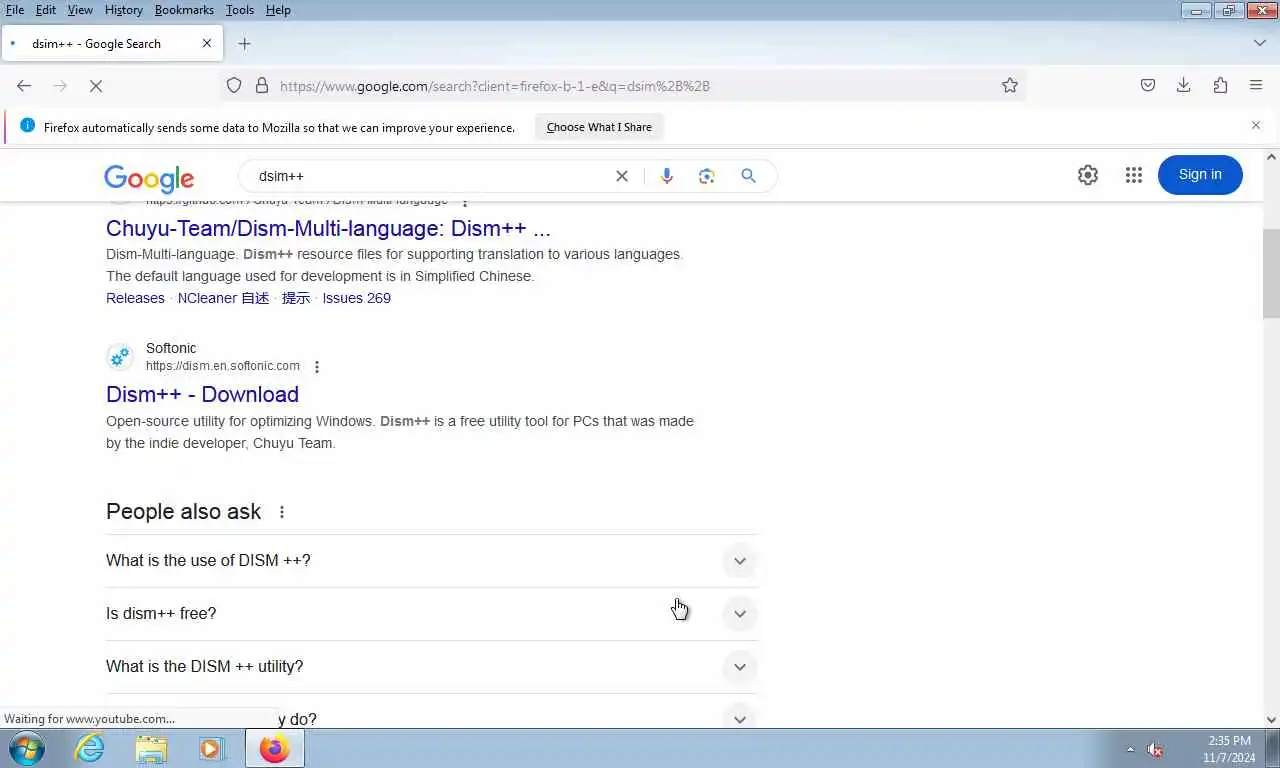Open the History menu
This screenshot has width=1280, height=768.
coord(123,10)
